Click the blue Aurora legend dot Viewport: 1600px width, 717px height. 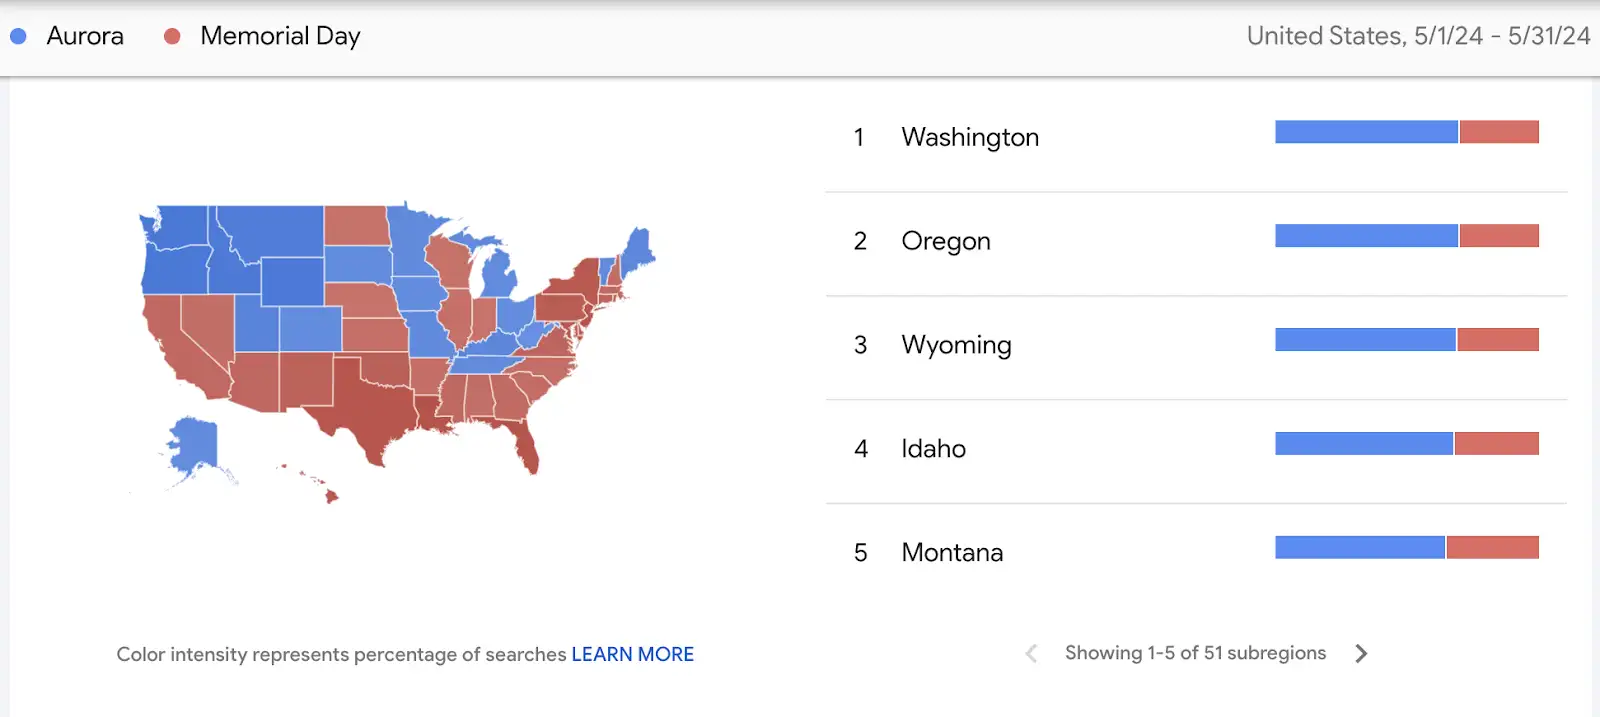pos(18,35)
